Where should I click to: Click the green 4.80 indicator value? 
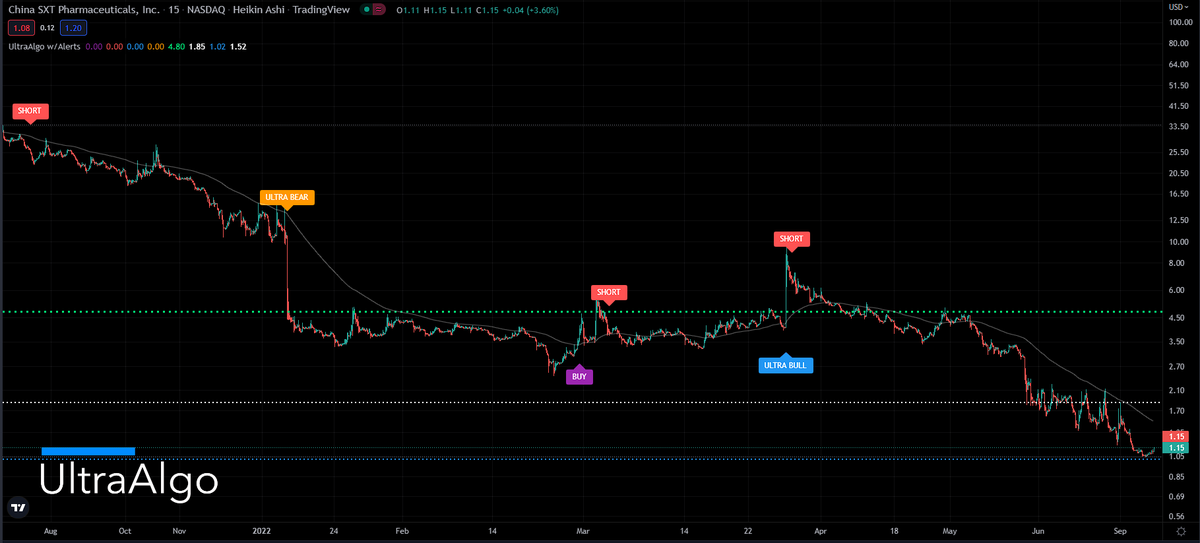[x=176, y=46]
